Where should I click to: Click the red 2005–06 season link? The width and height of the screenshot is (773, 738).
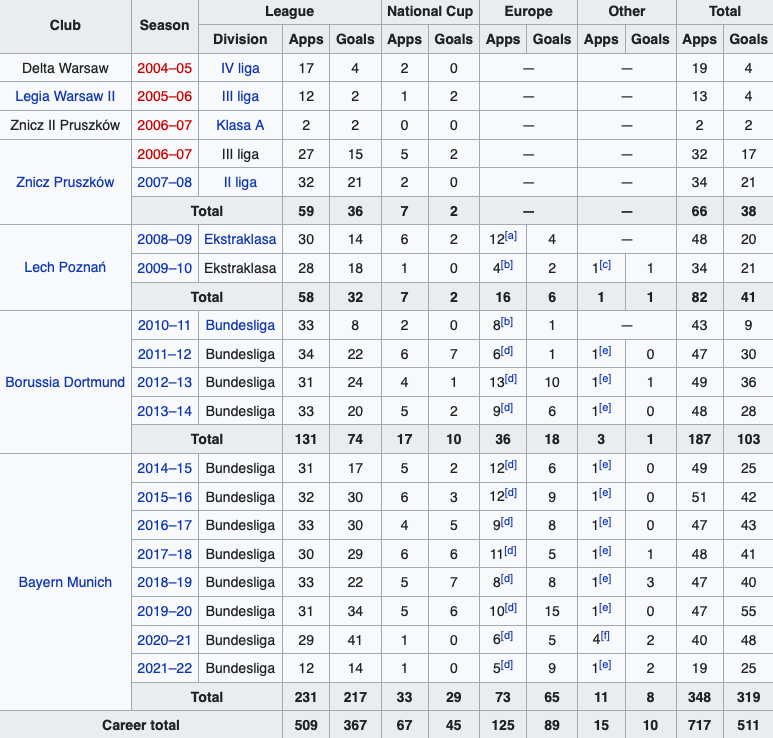[x=165, y=96]
